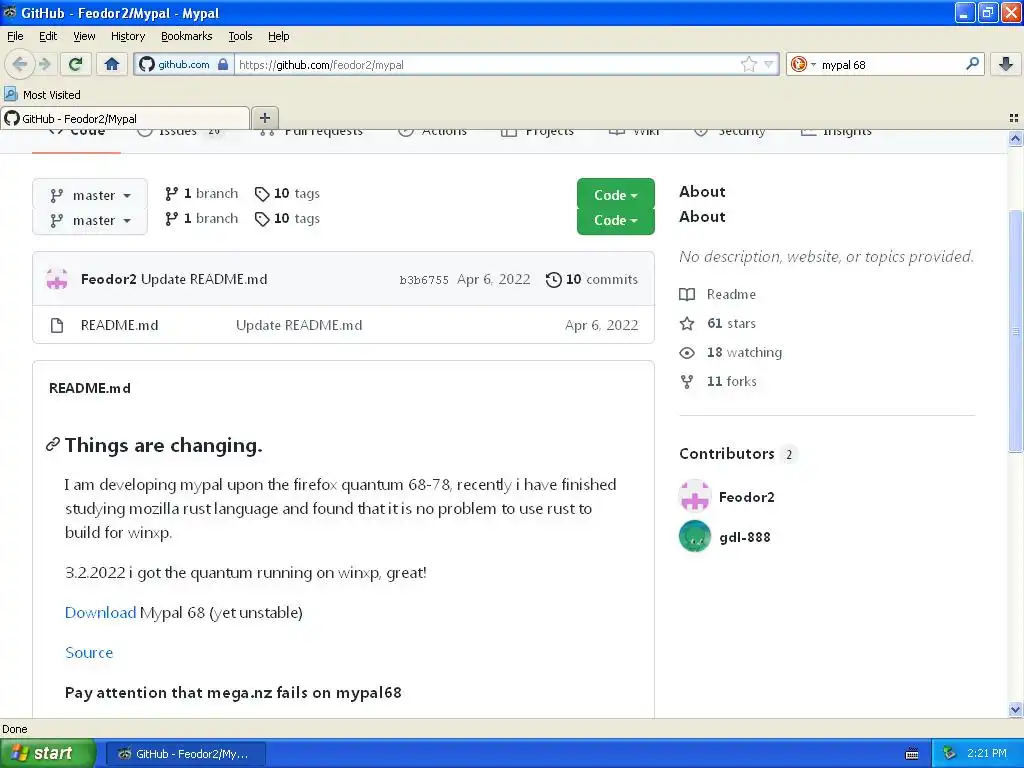The image size is (1024, 768).
Task: Click the README.md file icon
Action: (x=57, y=325)
